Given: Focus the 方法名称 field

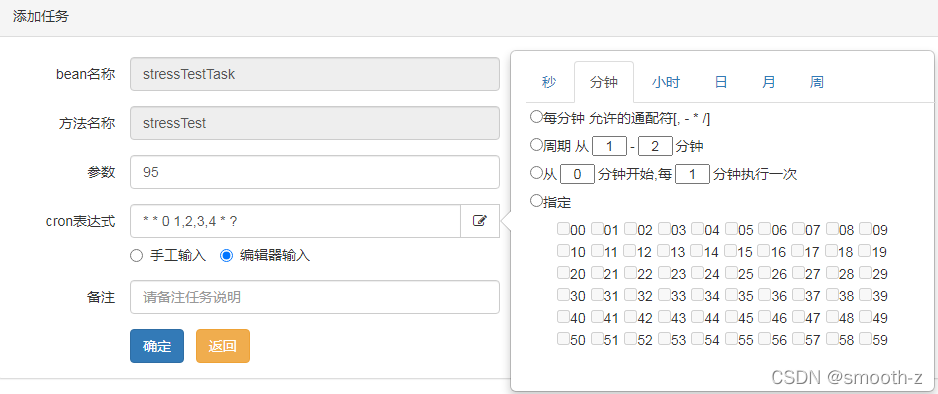Looking at the screenshot, I should click(x=315, y=123).
